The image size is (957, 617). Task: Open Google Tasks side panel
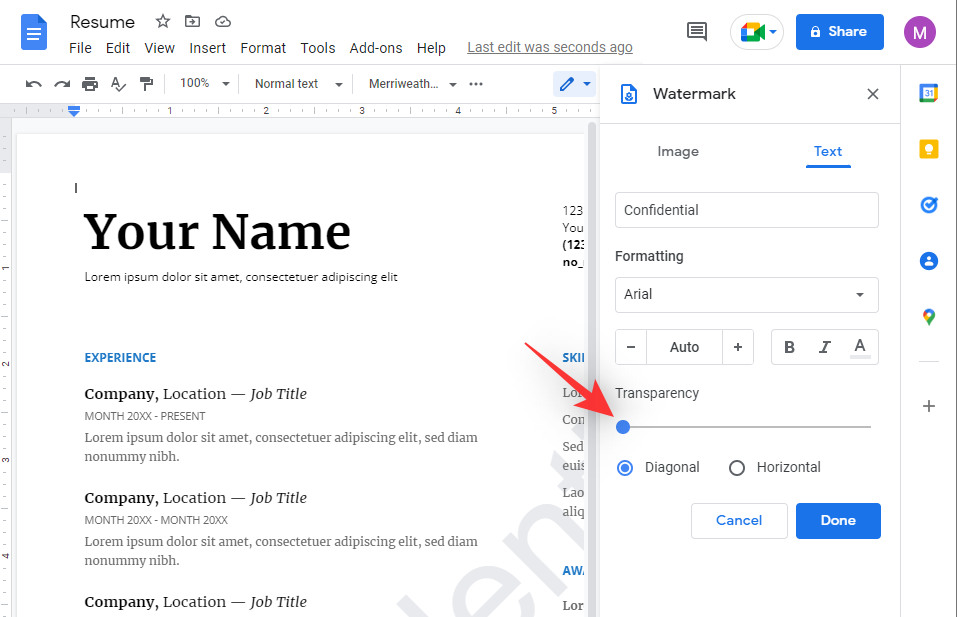[x=928, y=205]
